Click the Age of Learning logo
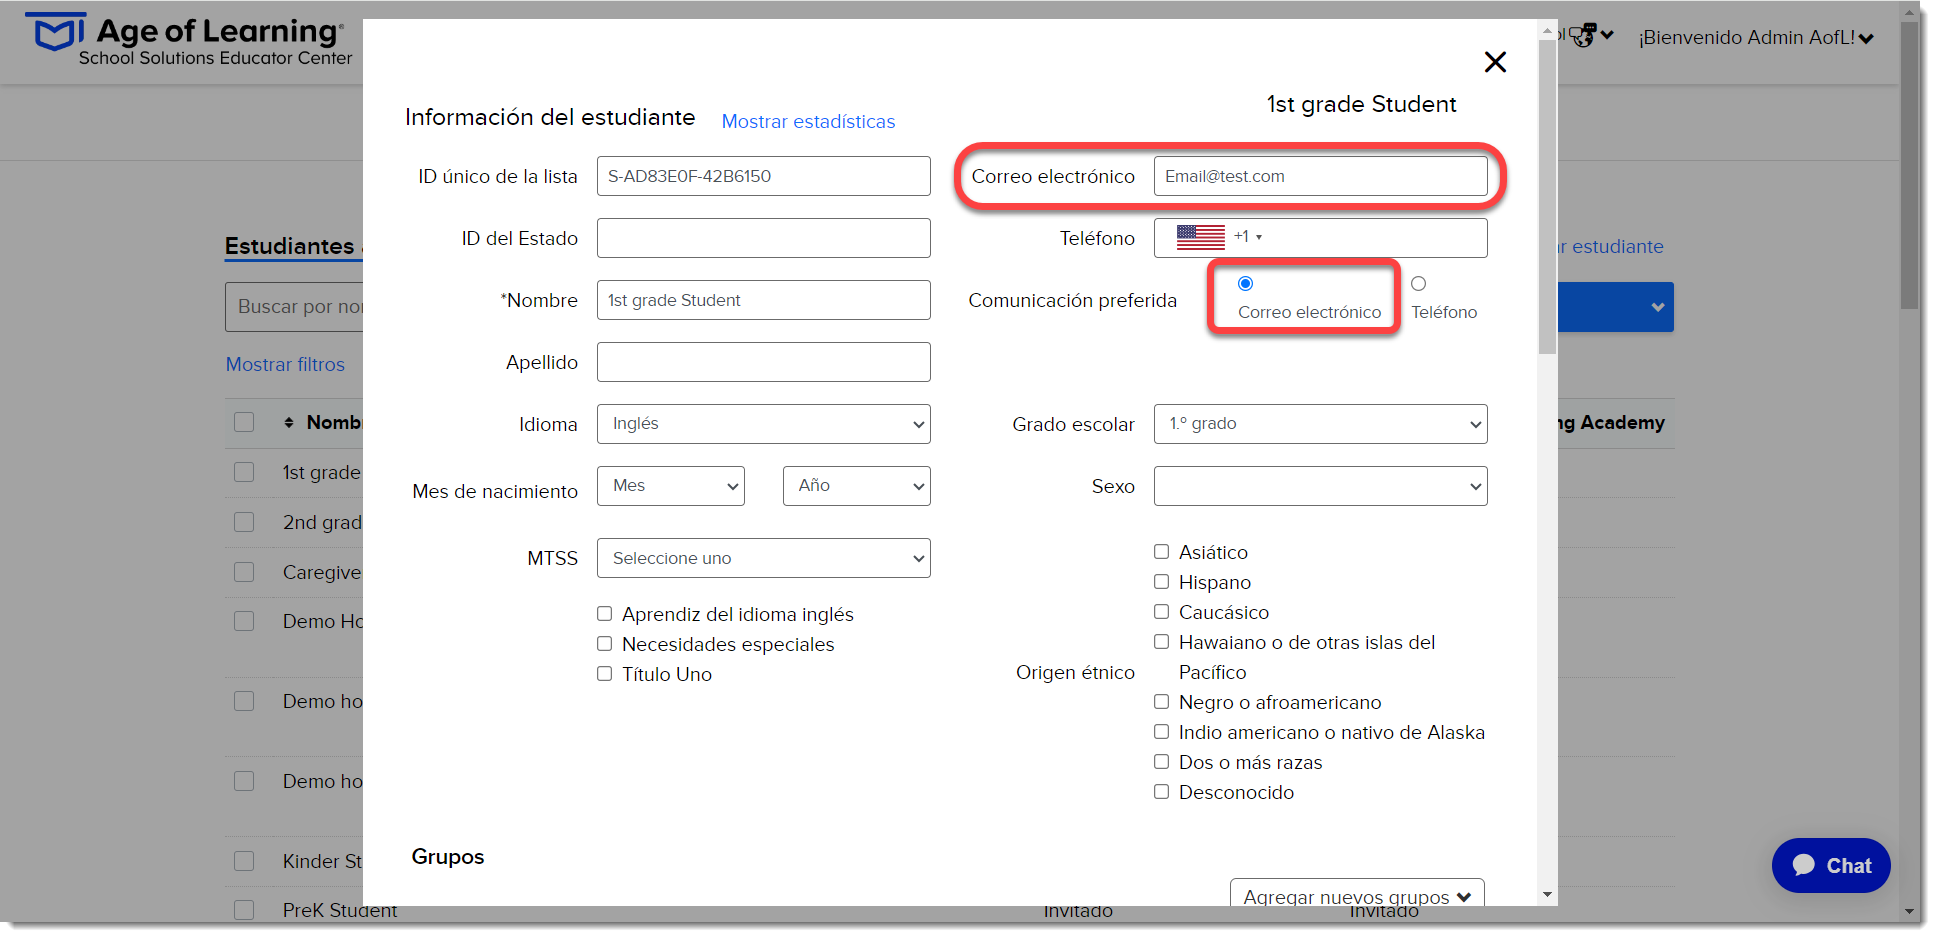Image resolution: width=1935 pixels, height=937 pixels. 190,40
